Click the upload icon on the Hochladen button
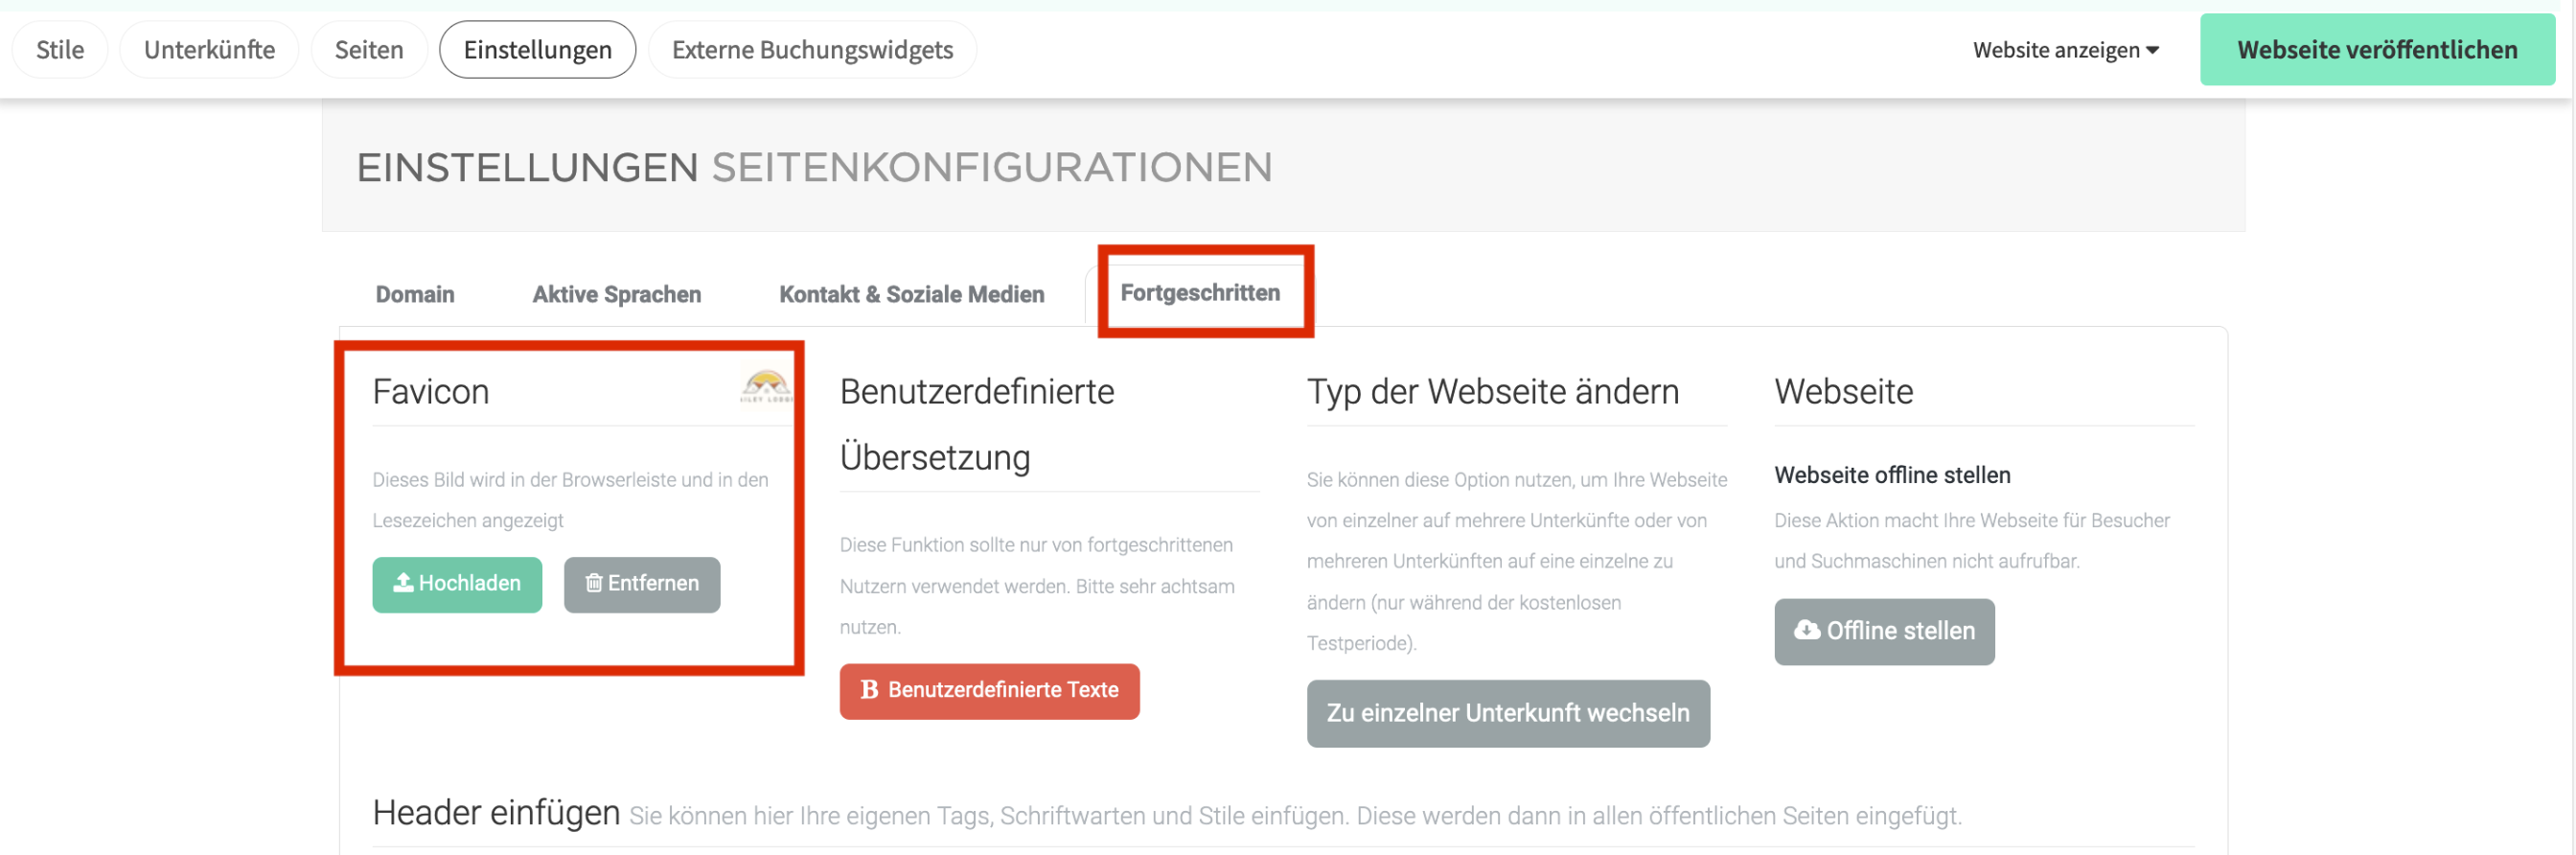2576x855 pixels. pos(403,583)
